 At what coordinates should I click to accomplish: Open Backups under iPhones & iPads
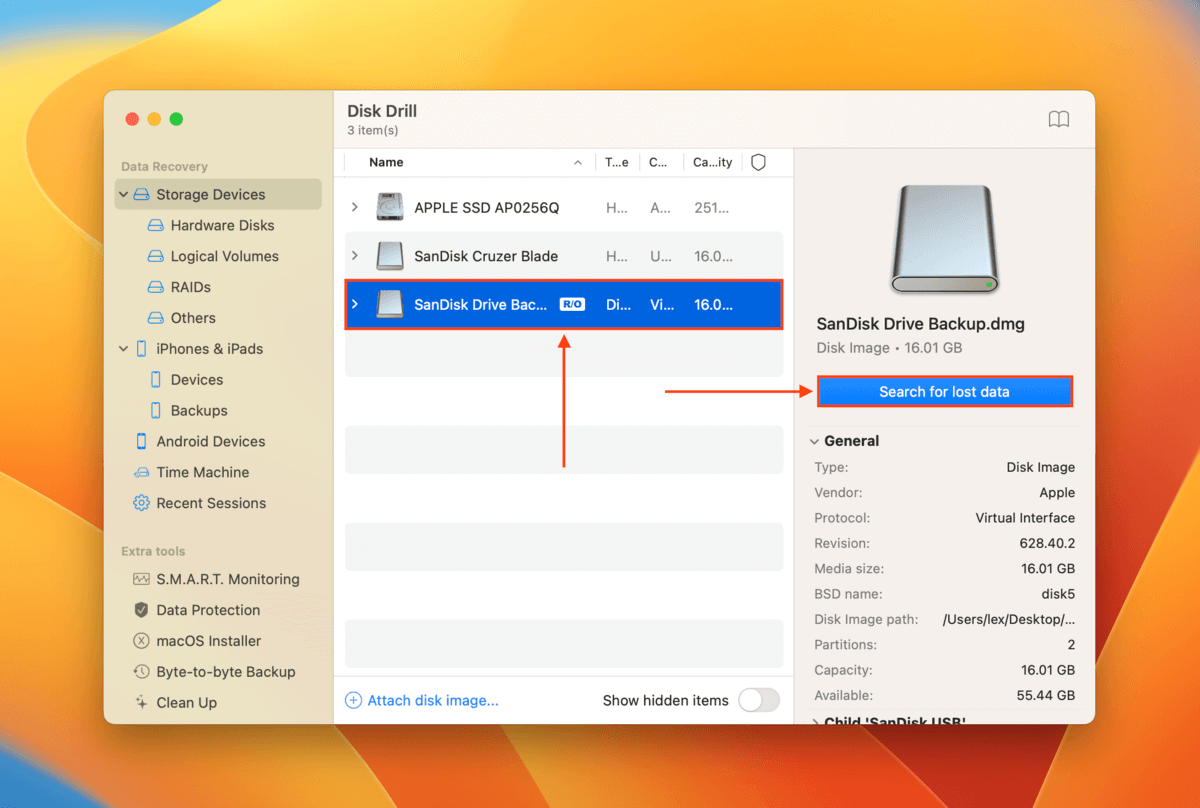click(199, 411)
